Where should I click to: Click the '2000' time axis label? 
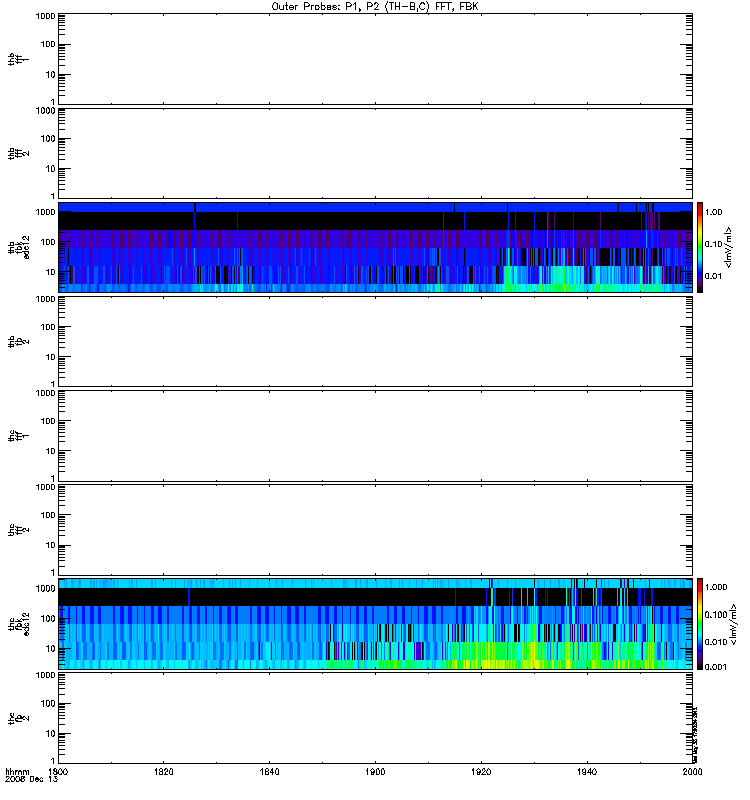(x=692, y=771)
